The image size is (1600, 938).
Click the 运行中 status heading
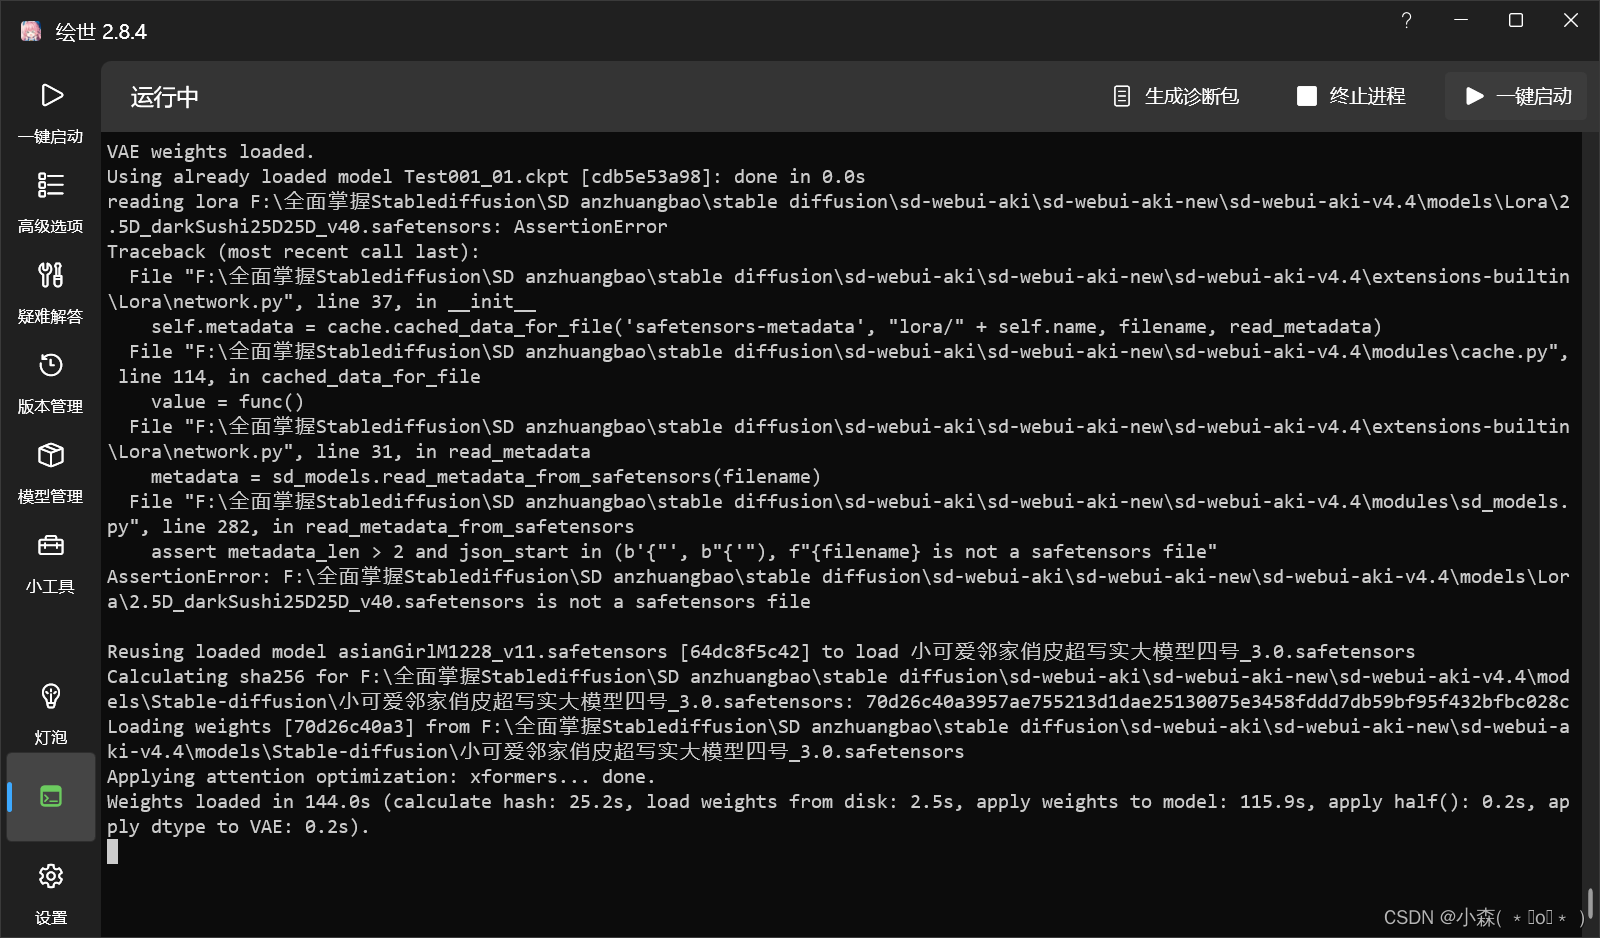pyautogui.click(x=164, y=97)
